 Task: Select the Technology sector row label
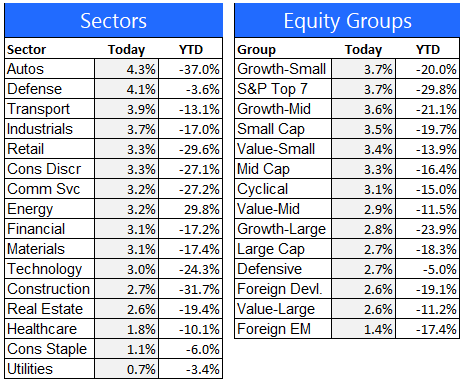pyautogui.click(x=50, y=269)
